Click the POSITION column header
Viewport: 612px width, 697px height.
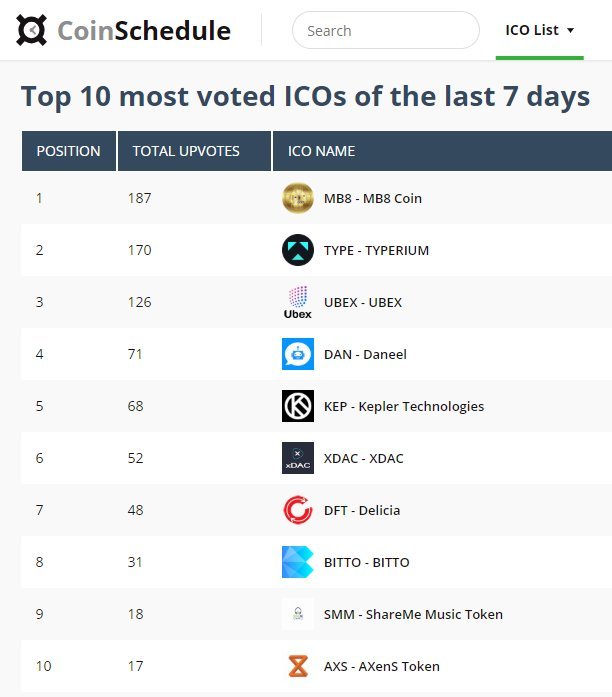(69, 151)
